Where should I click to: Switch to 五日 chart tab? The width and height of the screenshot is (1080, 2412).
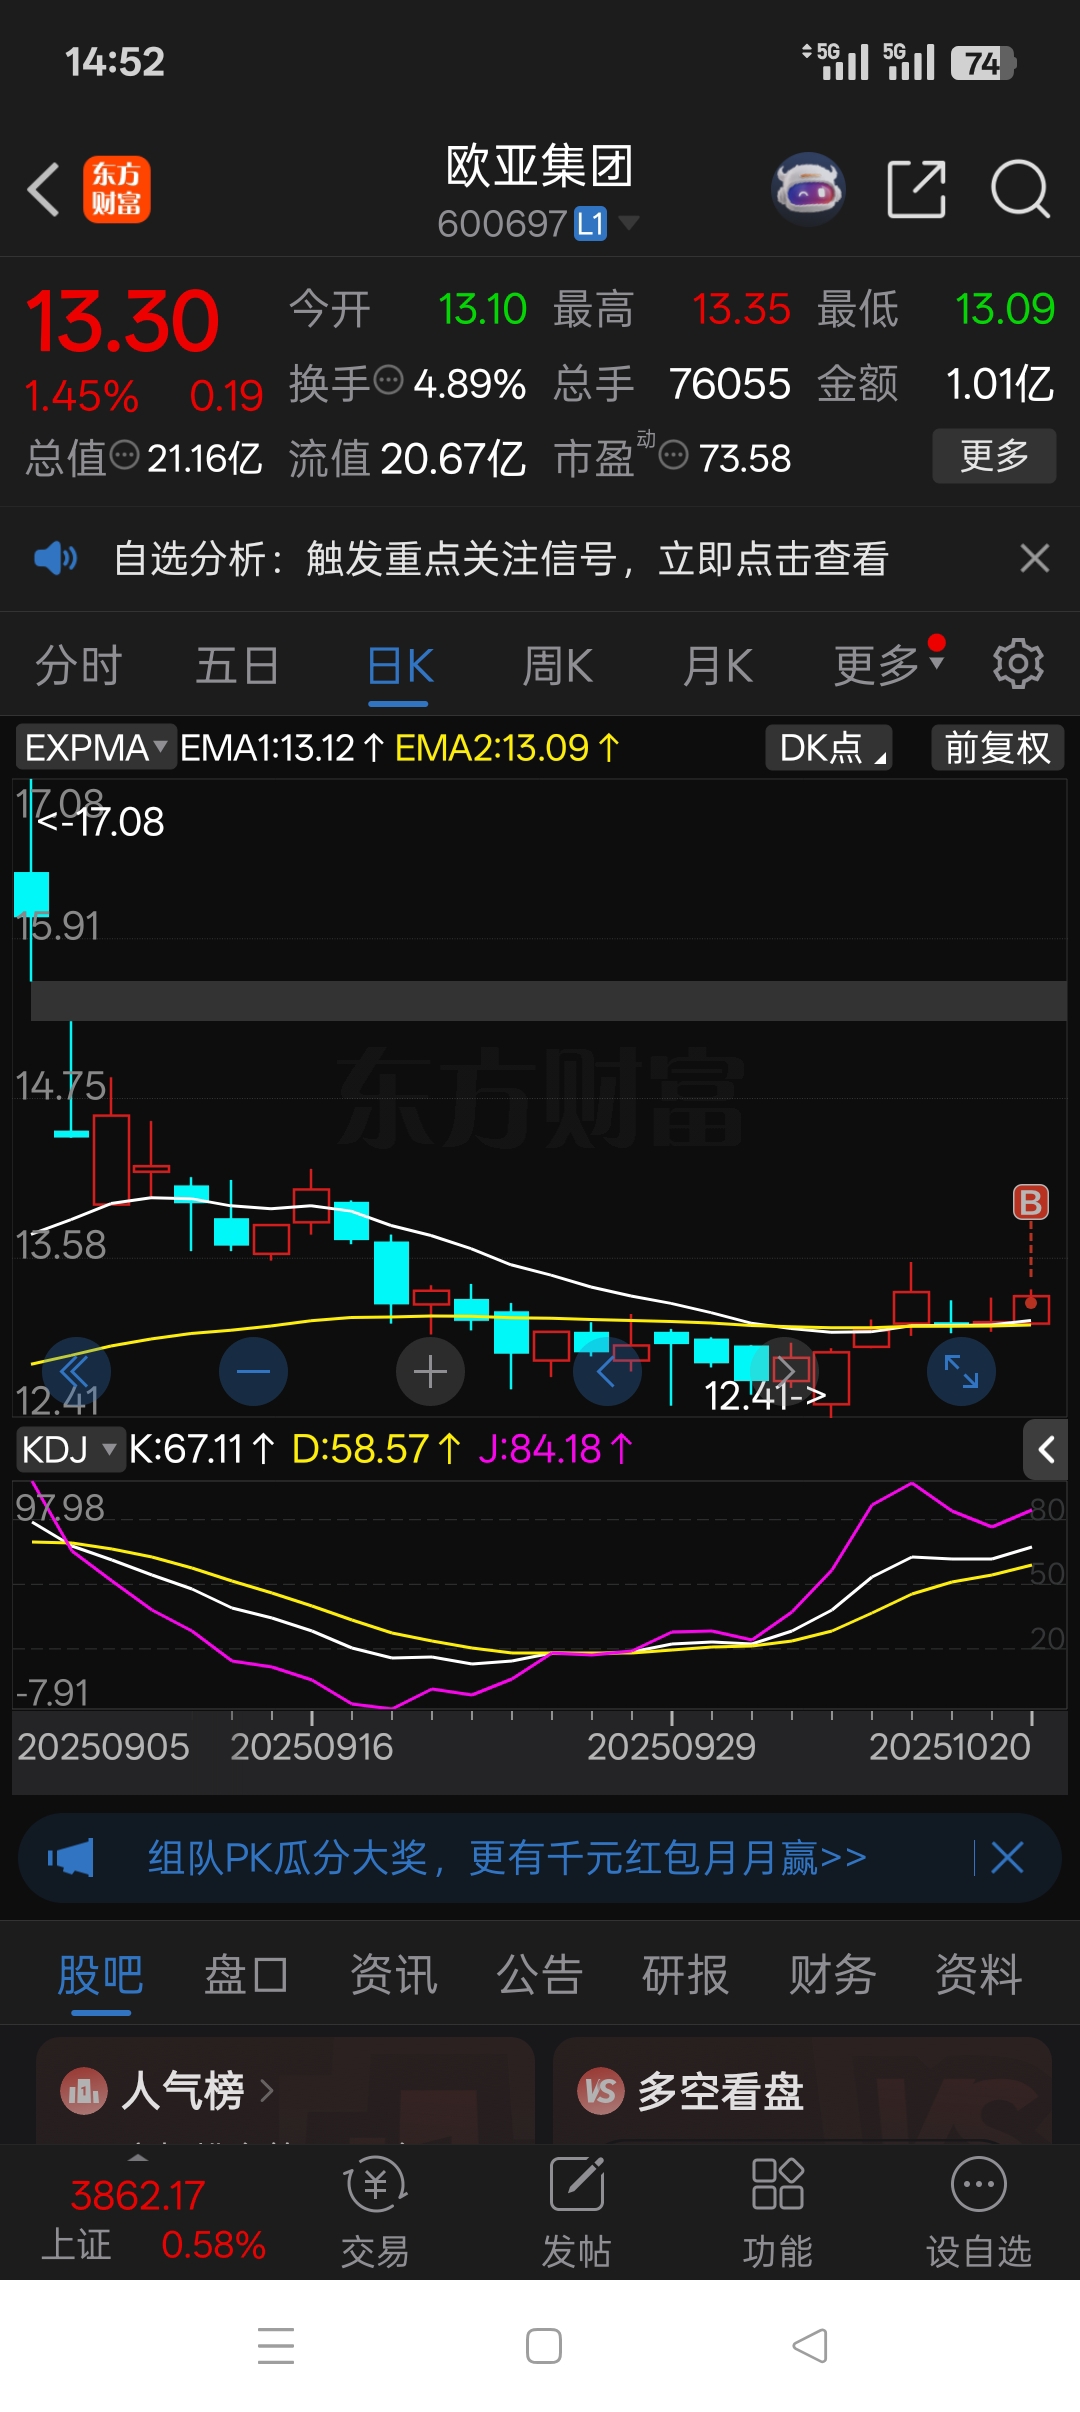click(237, 666)
